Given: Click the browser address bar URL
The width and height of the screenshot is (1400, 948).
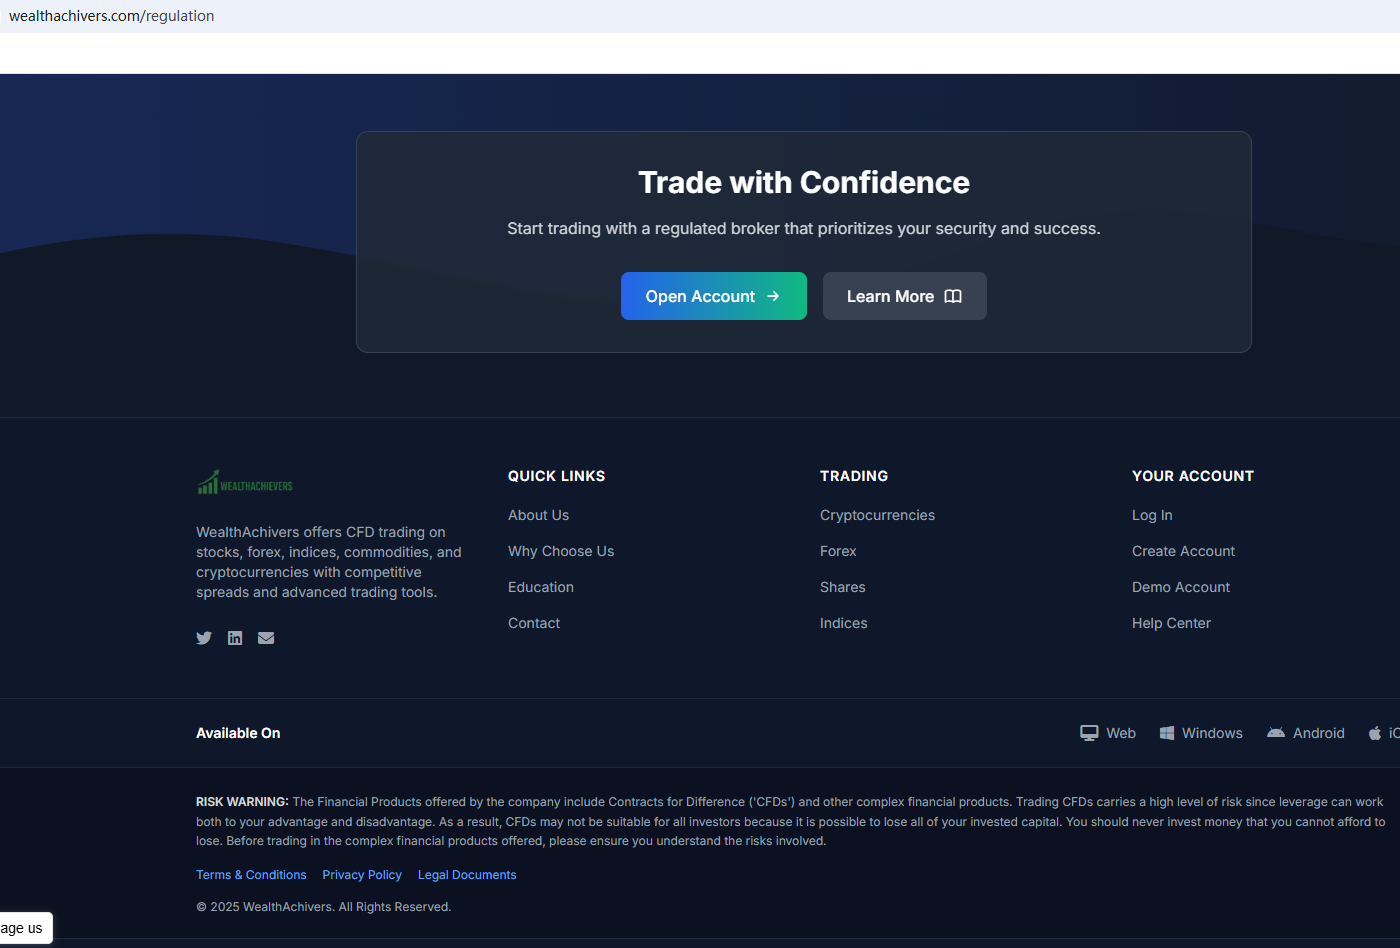Looking at the screenshot, I should pyautogui.click(x=112, y=16).
